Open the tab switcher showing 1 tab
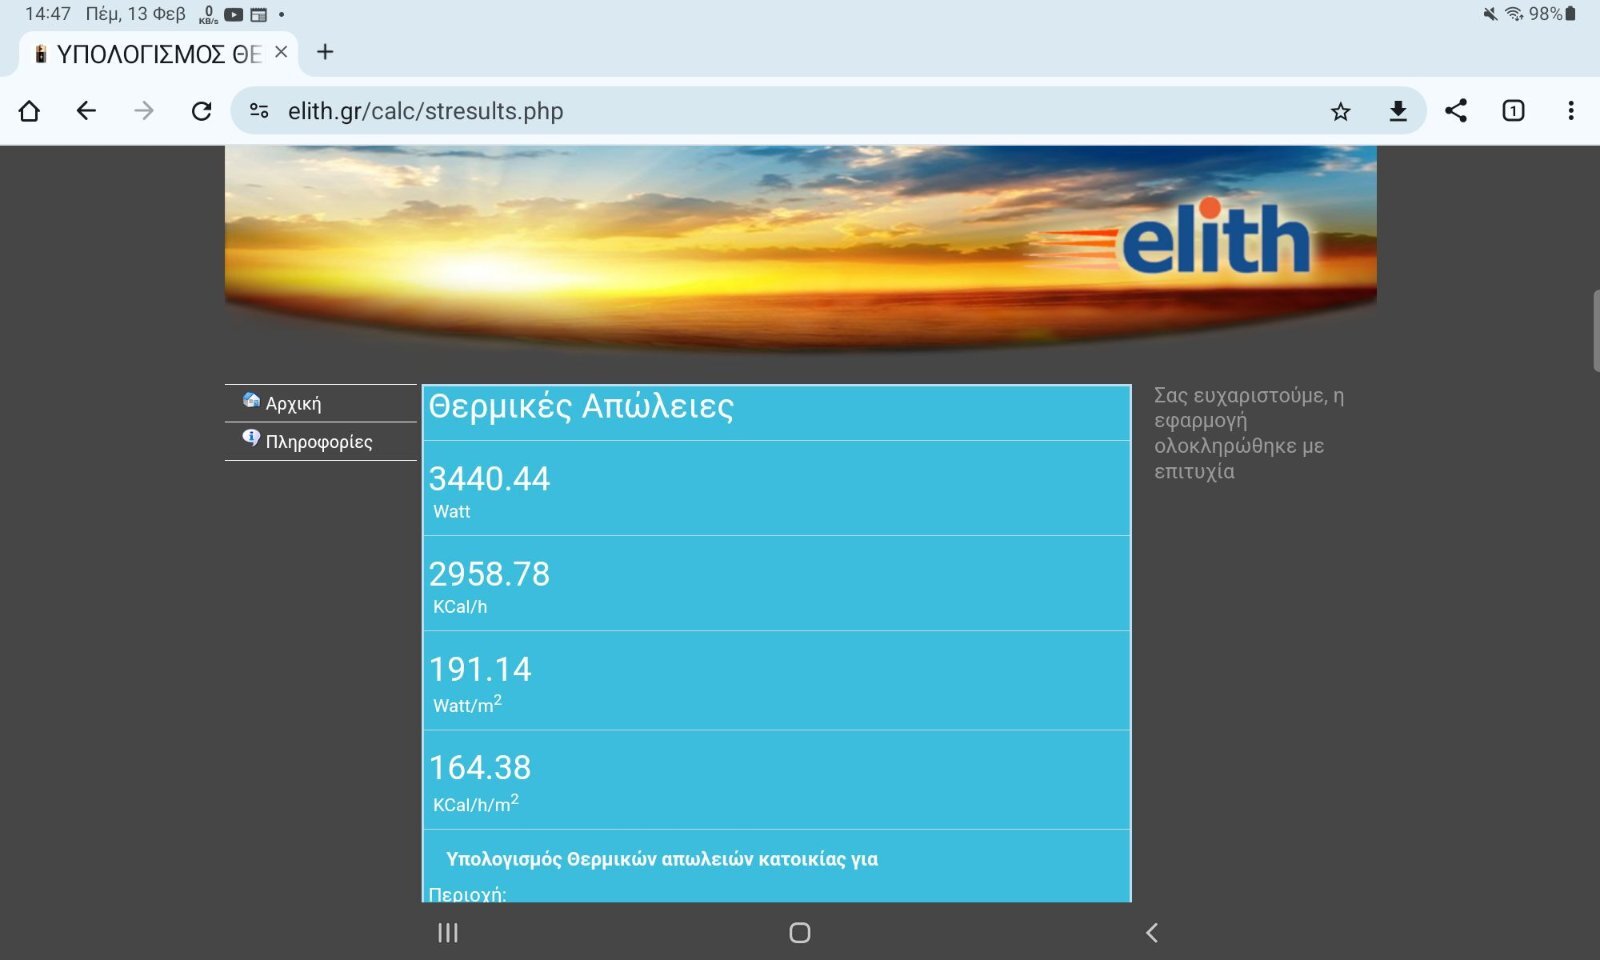The height and width of the screenshot is (960, 1600). [x=1513, y=111]
